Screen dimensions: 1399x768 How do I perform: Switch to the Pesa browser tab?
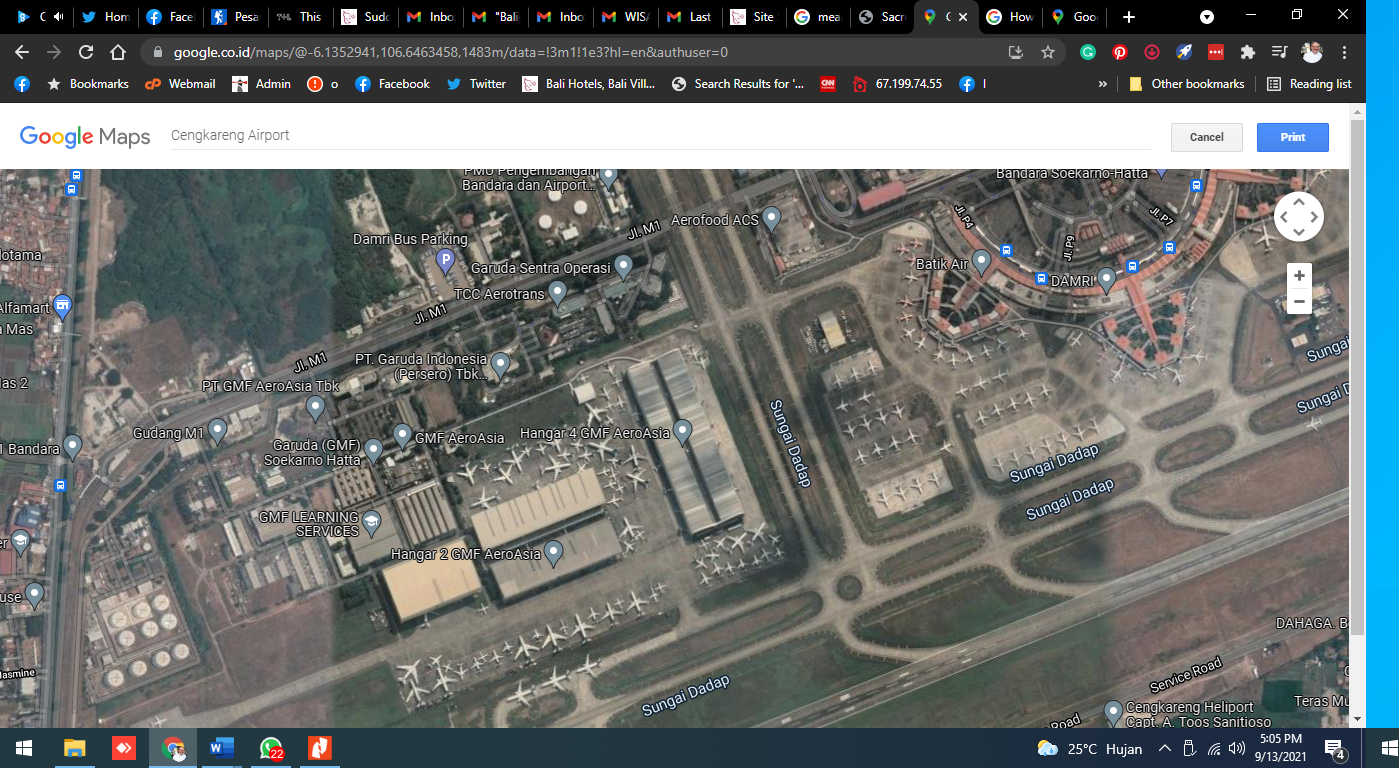(x=236, y=17)
